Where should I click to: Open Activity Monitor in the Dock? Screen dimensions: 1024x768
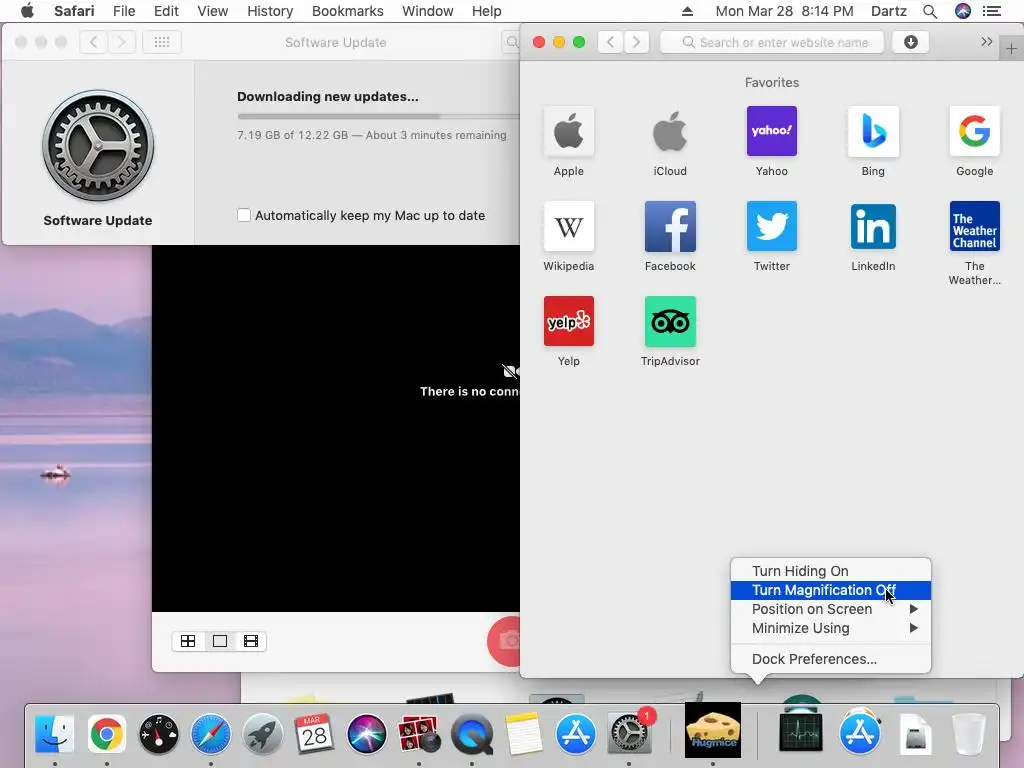801,733
